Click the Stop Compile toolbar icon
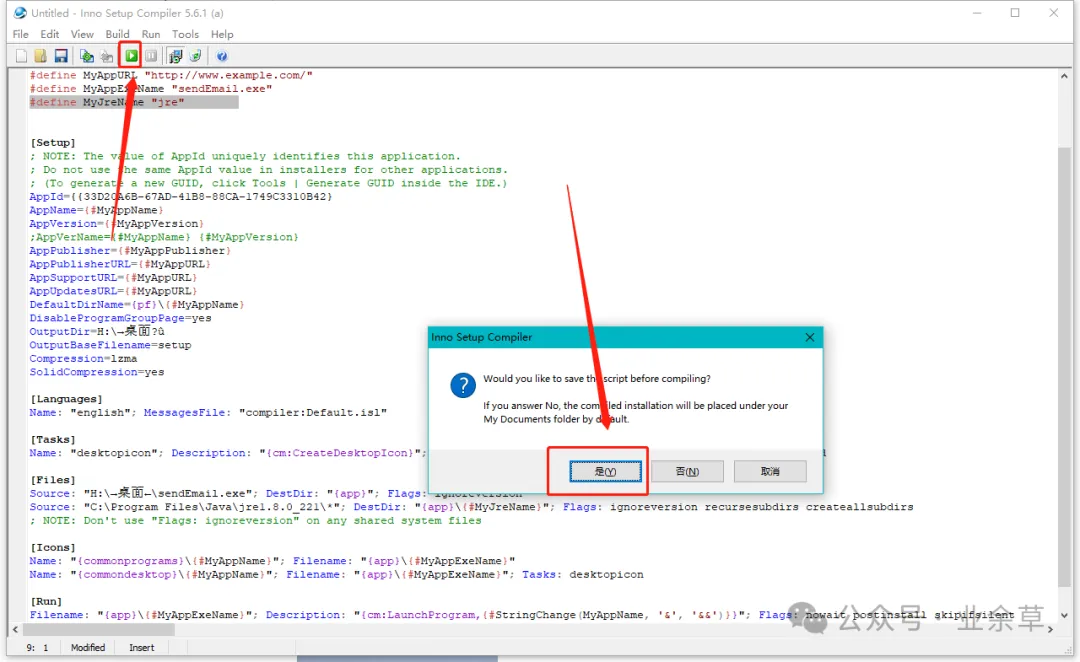 point(107,56)
